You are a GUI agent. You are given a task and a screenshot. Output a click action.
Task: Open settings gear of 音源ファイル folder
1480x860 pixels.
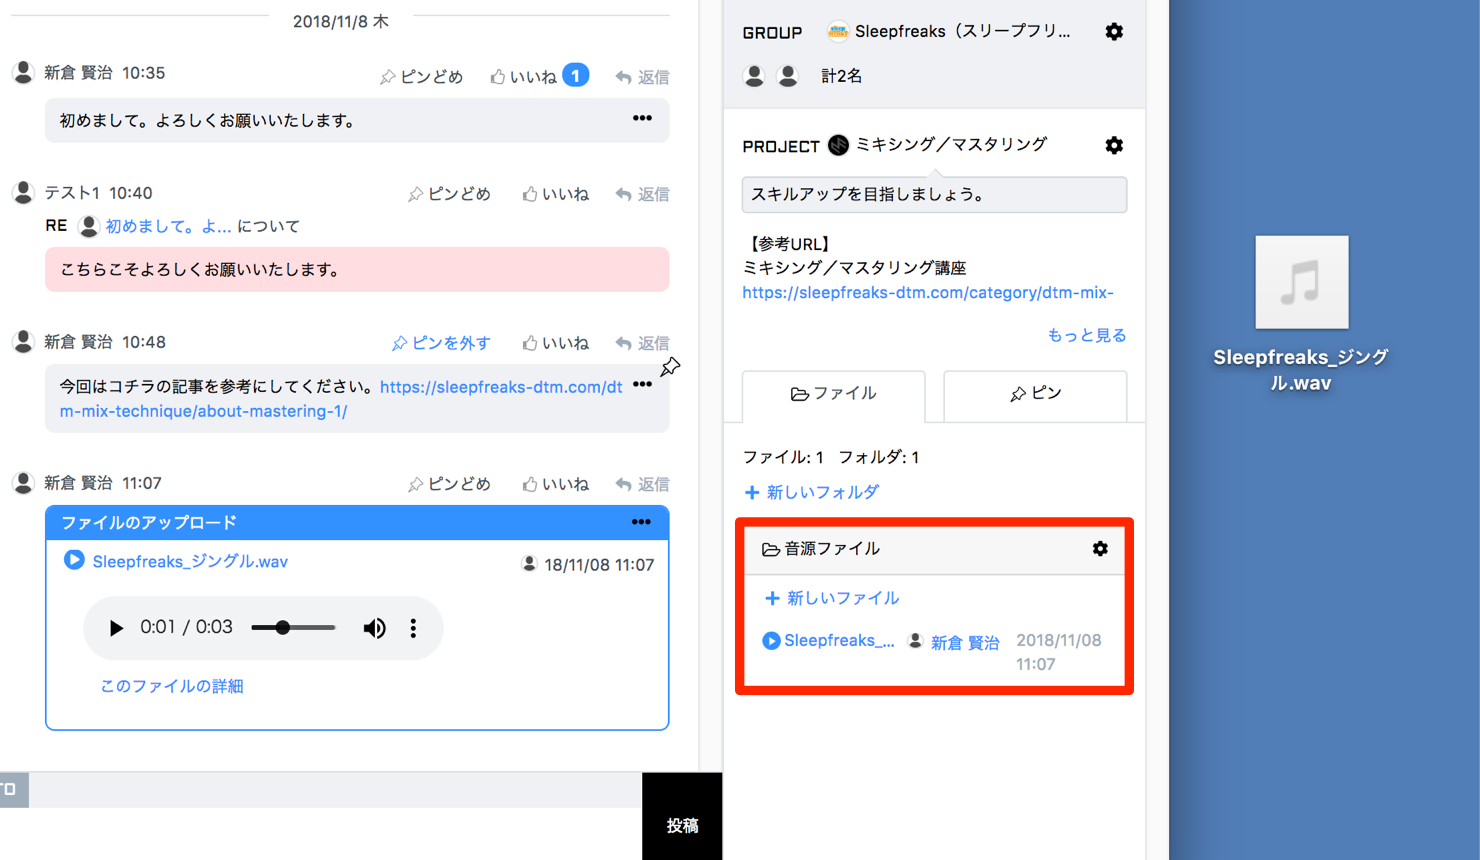click(x=1100, y=548)
